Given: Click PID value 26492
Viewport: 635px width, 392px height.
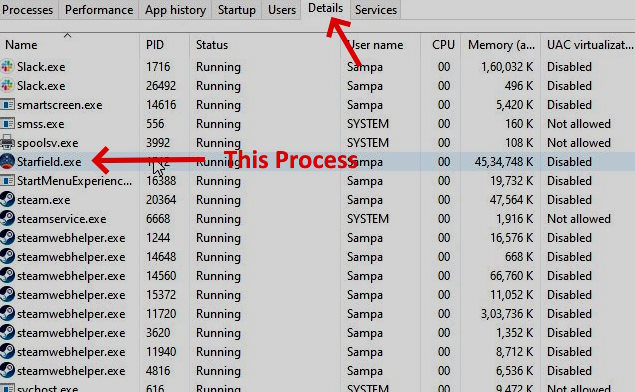Looking at the screenshot, I should [161, 86].
